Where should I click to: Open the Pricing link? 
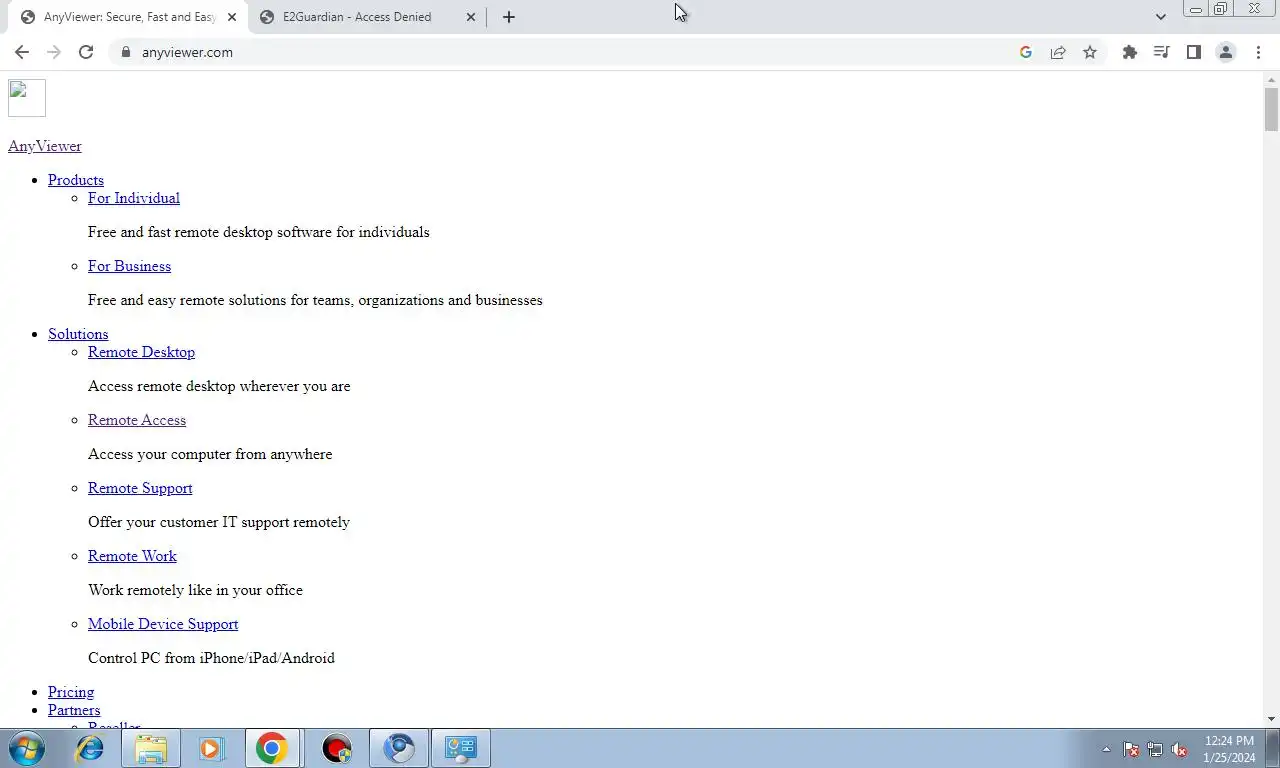[x=71, y=692]
